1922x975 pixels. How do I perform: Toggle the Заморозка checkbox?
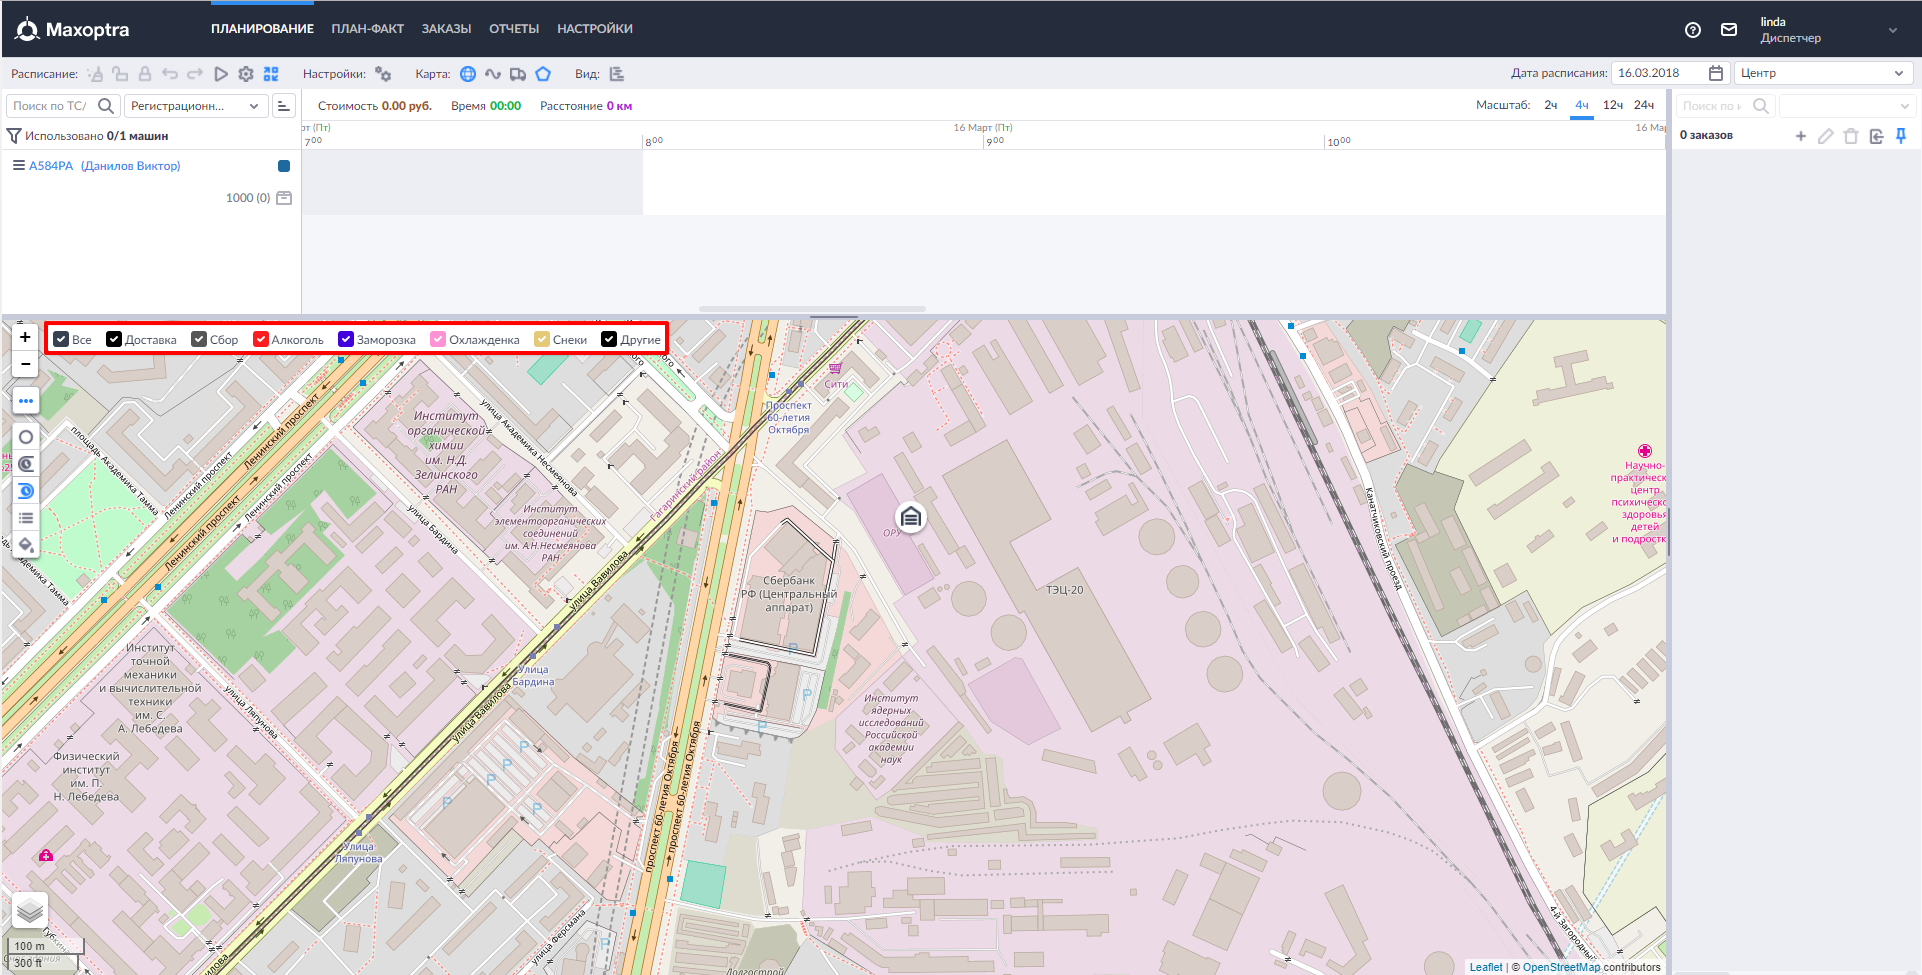[346, 340]
